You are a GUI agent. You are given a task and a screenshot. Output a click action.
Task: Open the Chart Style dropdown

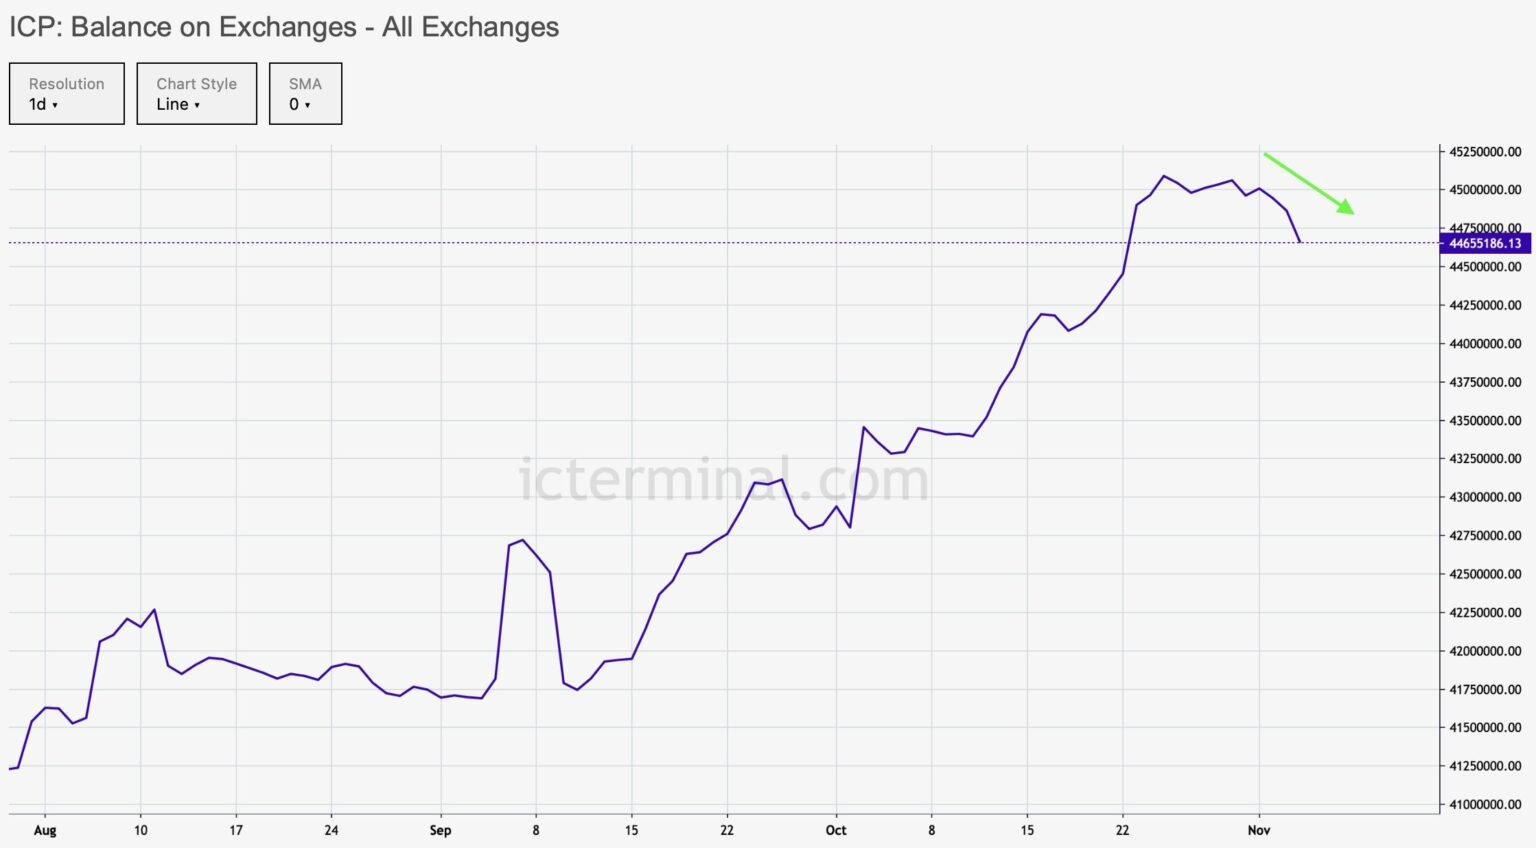click(x=196, y=94)
